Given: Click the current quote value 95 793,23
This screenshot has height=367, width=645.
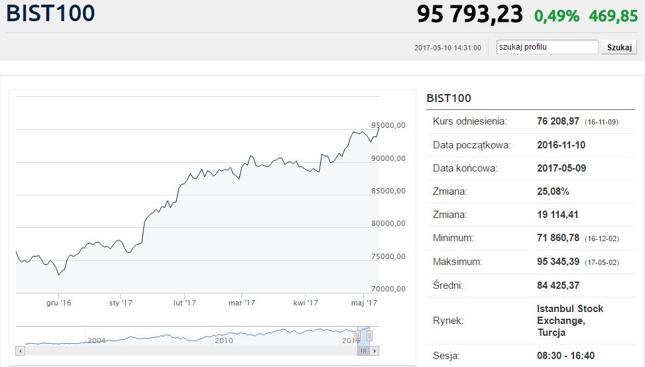Looking at the screenshot, I should tap(470, 14).
